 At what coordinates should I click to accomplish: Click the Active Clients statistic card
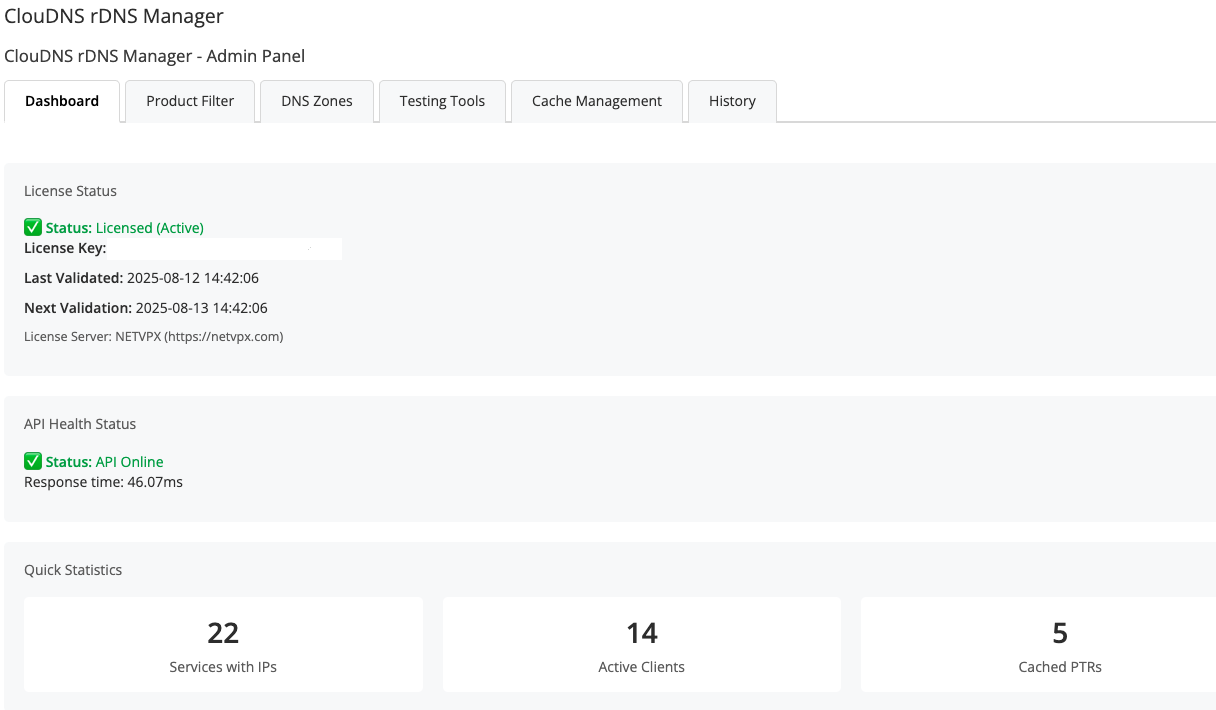[x=642, y=644]
